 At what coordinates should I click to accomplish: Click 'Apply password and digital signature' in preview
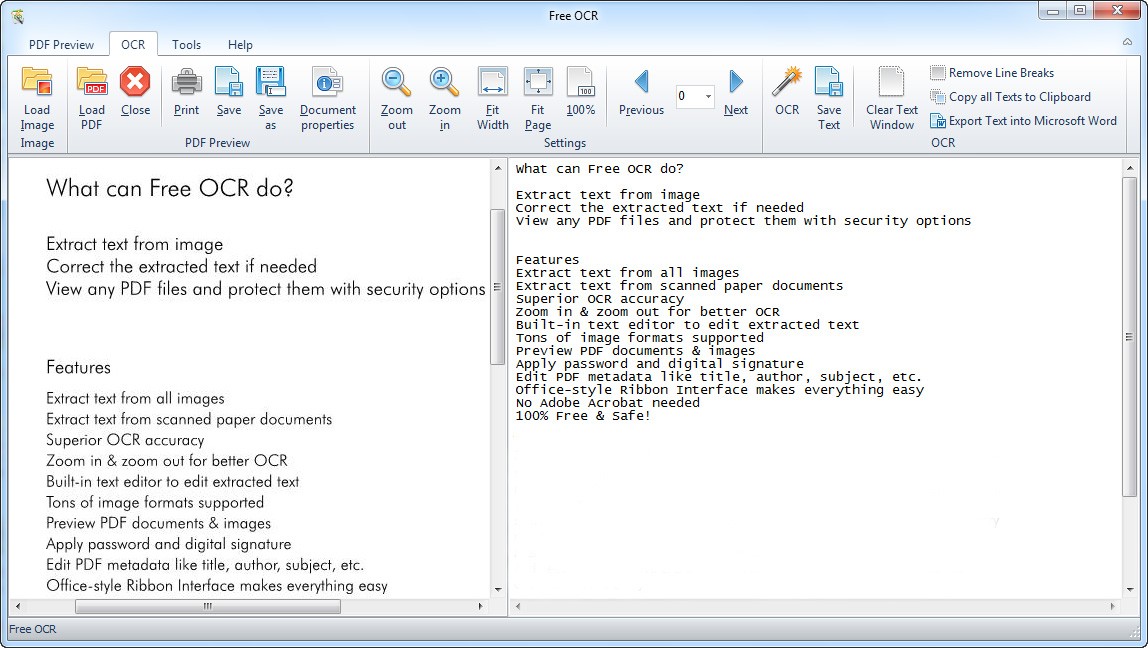[168, 544]
